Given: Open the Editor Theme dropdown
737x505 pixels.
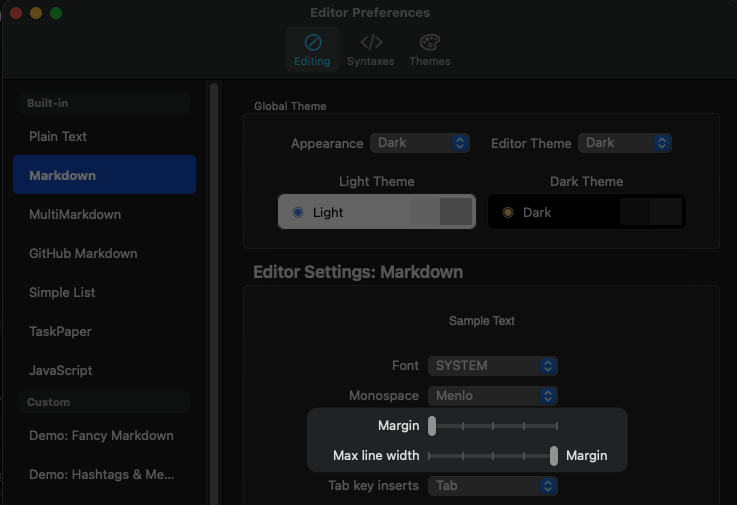Looking at the screenshot, I should 625,143.
